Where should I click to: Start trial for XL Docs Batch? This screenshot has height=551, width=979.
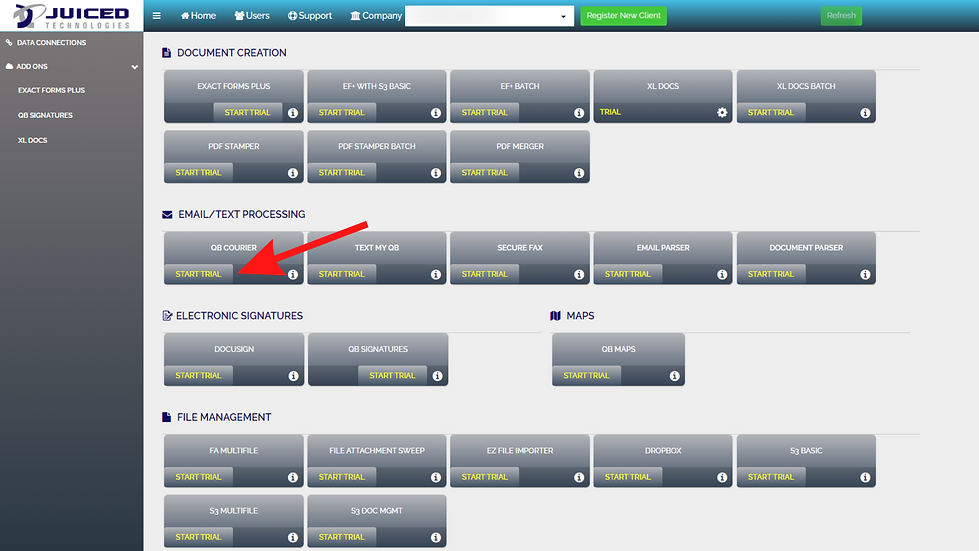771,112
